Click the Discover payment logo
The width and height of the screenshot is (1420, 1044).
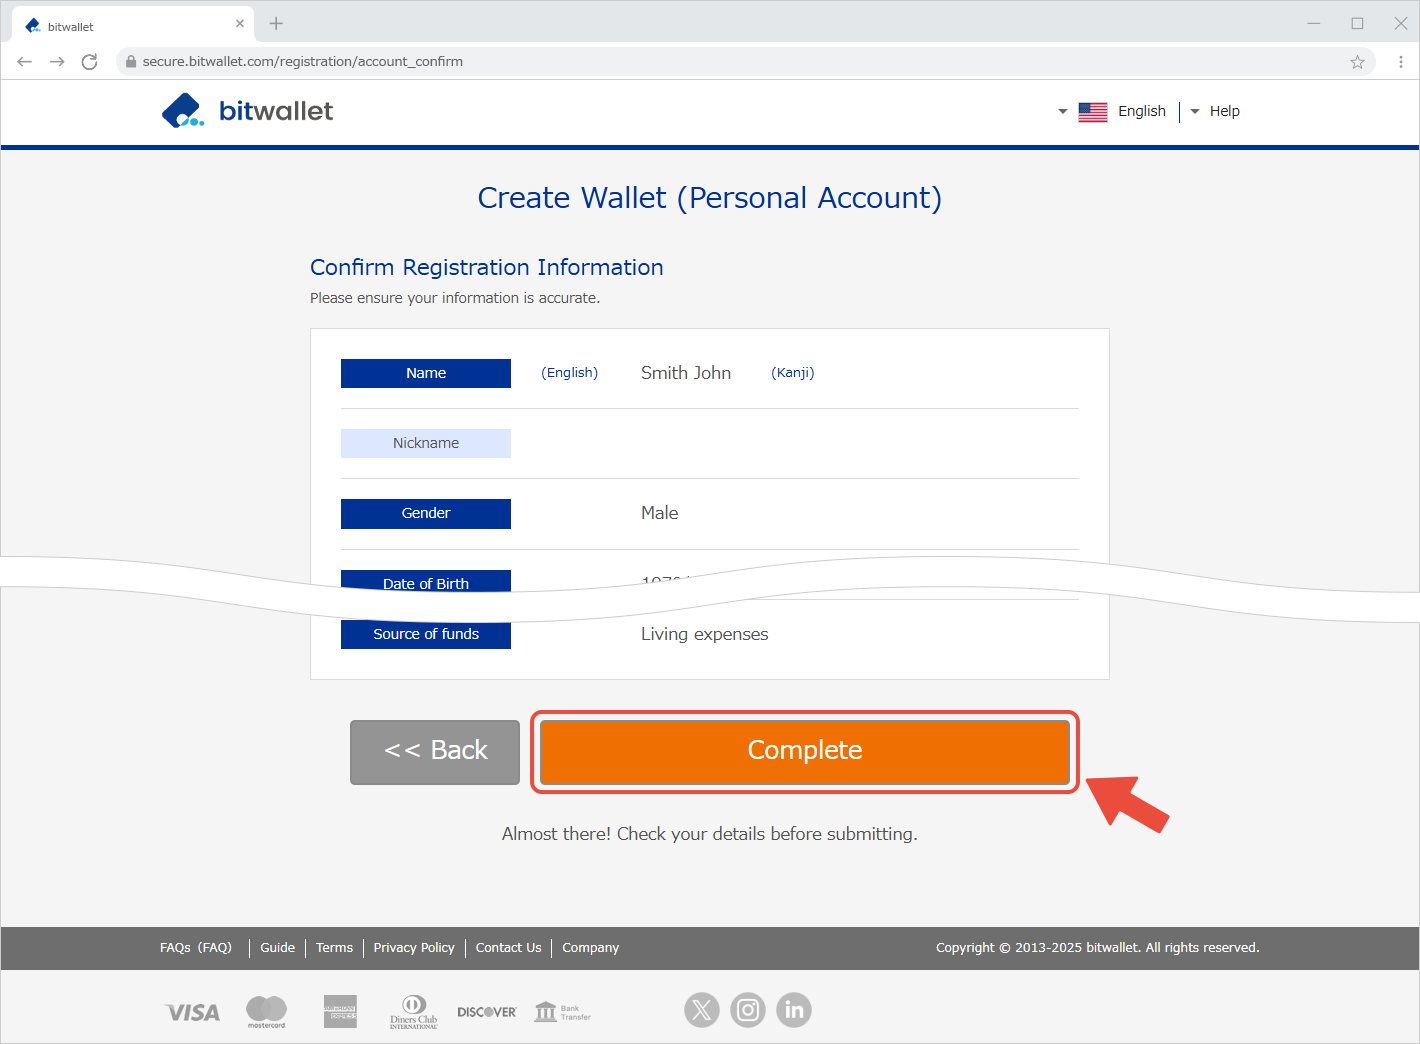click(x=487, y=1012)
